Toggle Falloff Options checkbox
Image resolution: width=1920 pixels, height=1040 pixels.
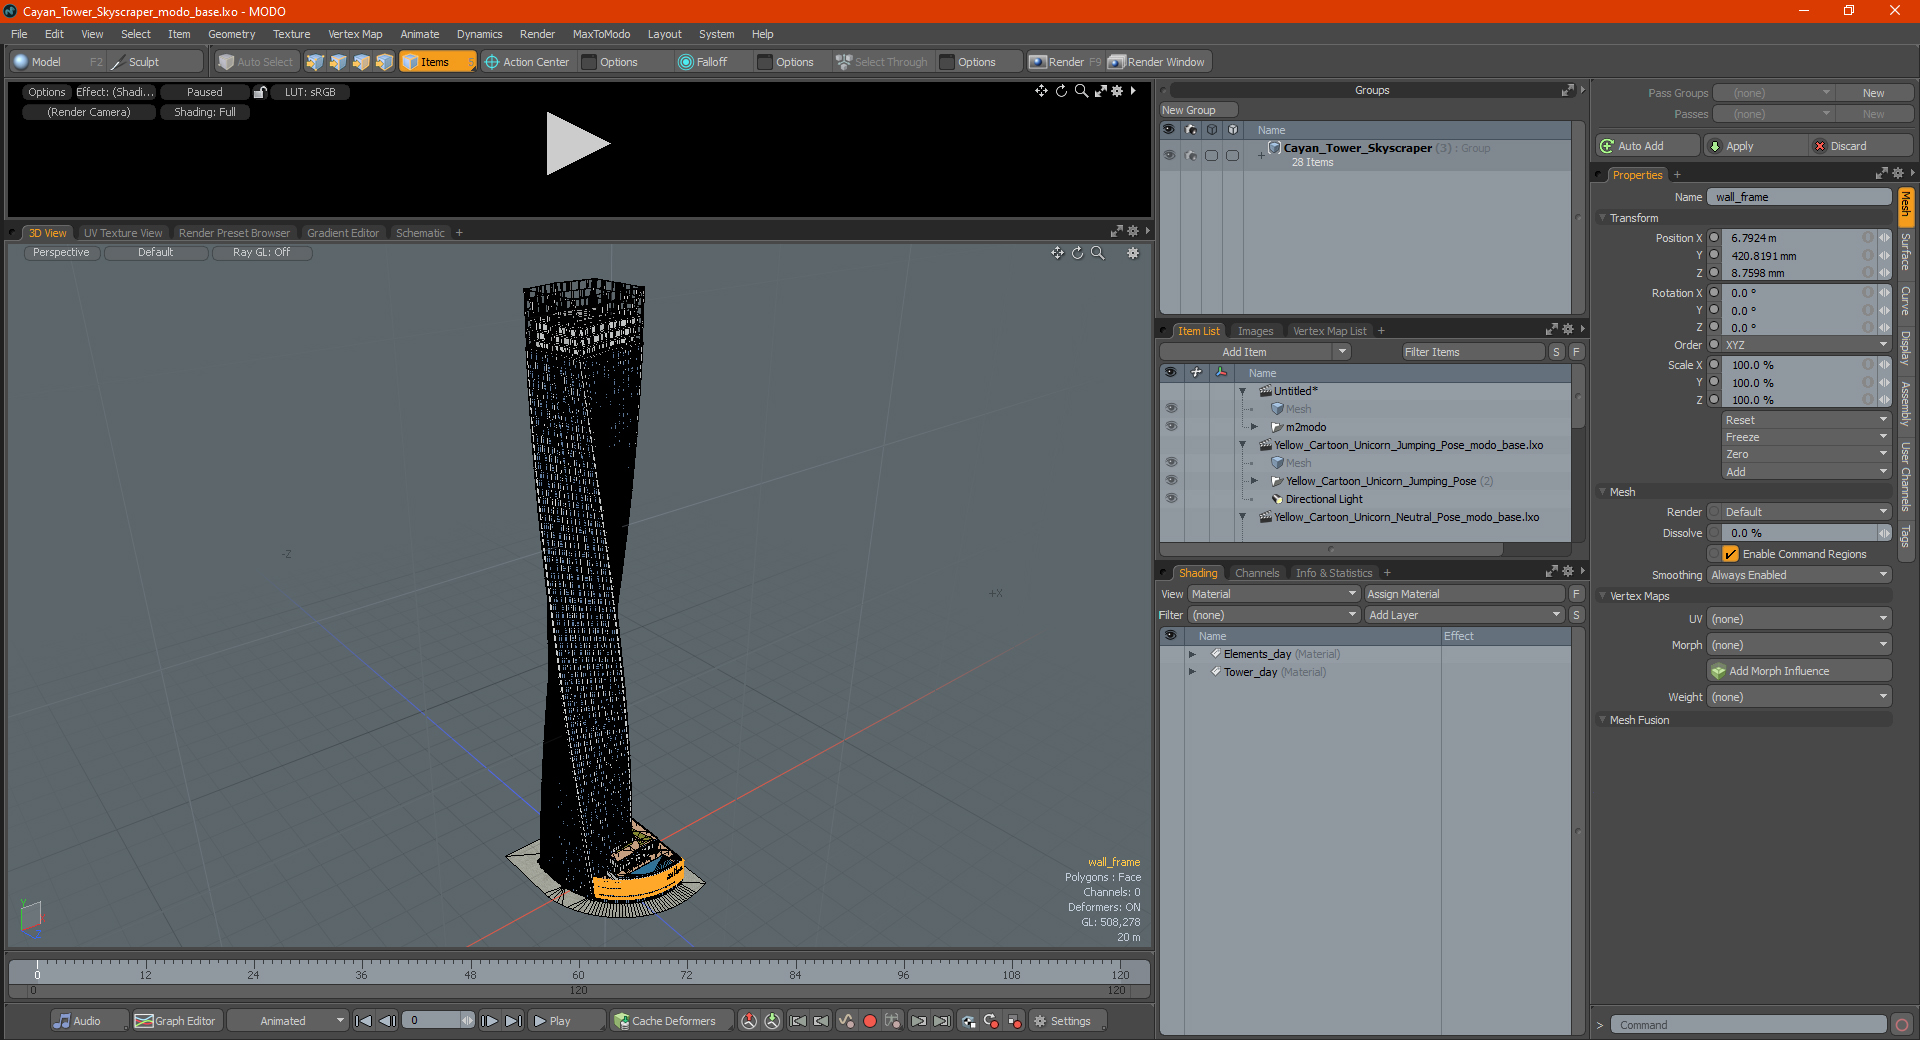click(765, 62)
